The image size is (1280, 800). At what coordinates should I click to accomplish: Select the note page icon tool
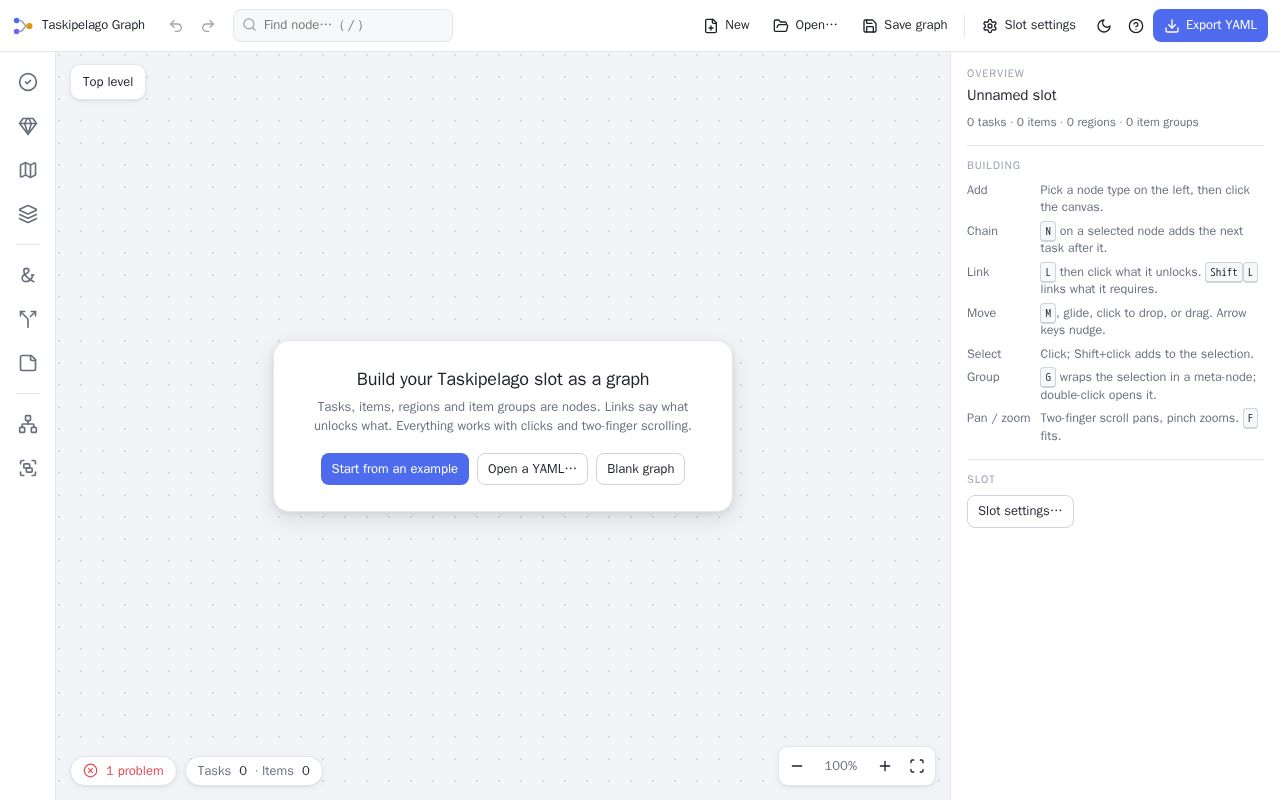click(x=28, y=363)
